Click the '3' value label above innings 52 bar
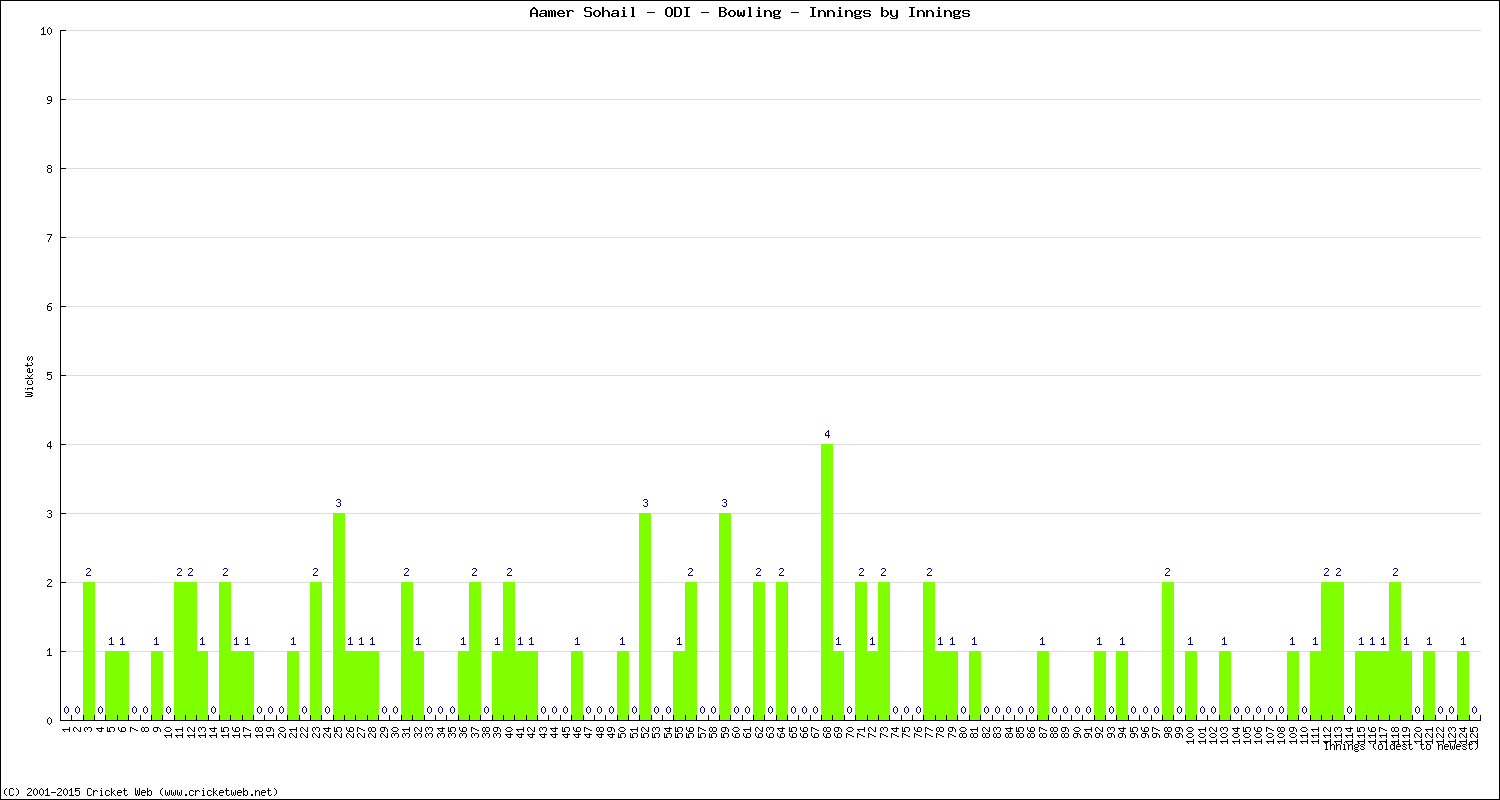1500x800 pixels. click(x=645, y=503)
